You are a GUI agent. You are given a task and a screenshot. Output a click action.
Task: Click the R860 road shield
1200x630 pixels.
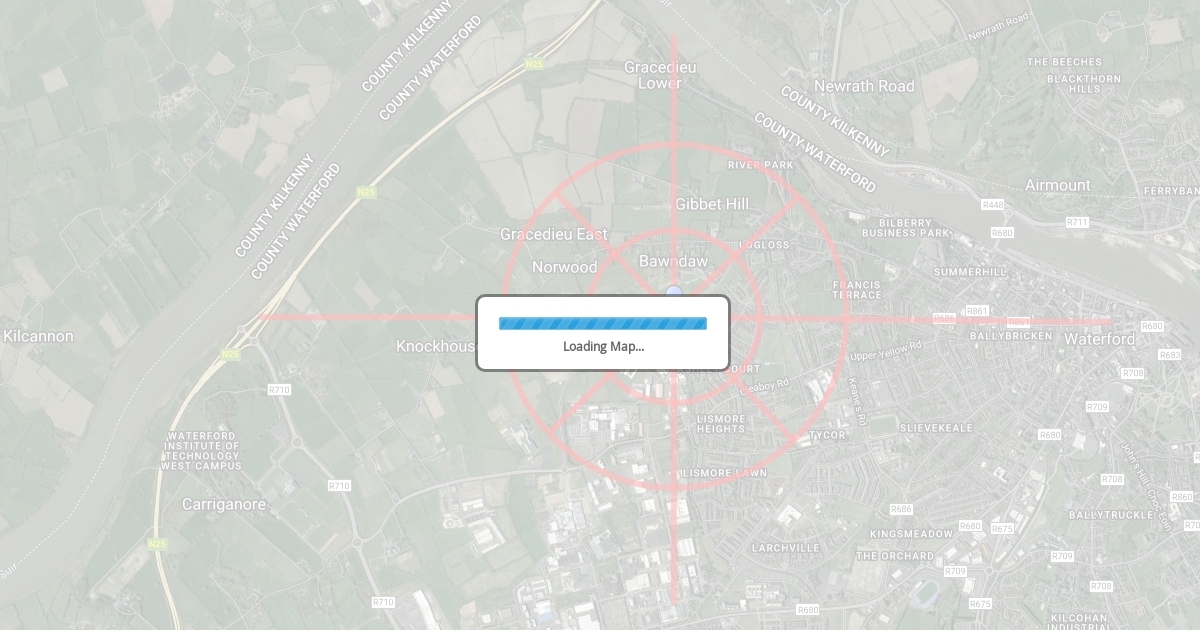point(1182,497)
